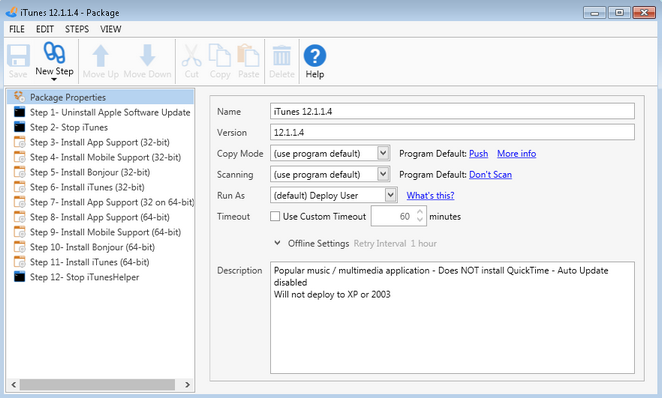The width and height of the screenshot is (662, 398).
Task: Select 'Step 9- Install Mobile Support (64-bit)' label
Action: pos(105,232)
